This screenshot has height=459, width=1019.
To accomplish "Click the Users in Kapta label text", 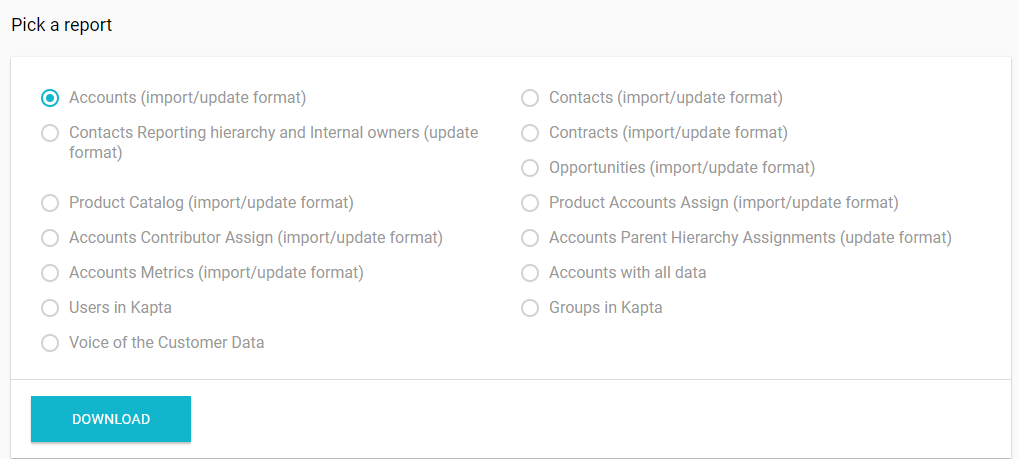I will coord(120,308).
